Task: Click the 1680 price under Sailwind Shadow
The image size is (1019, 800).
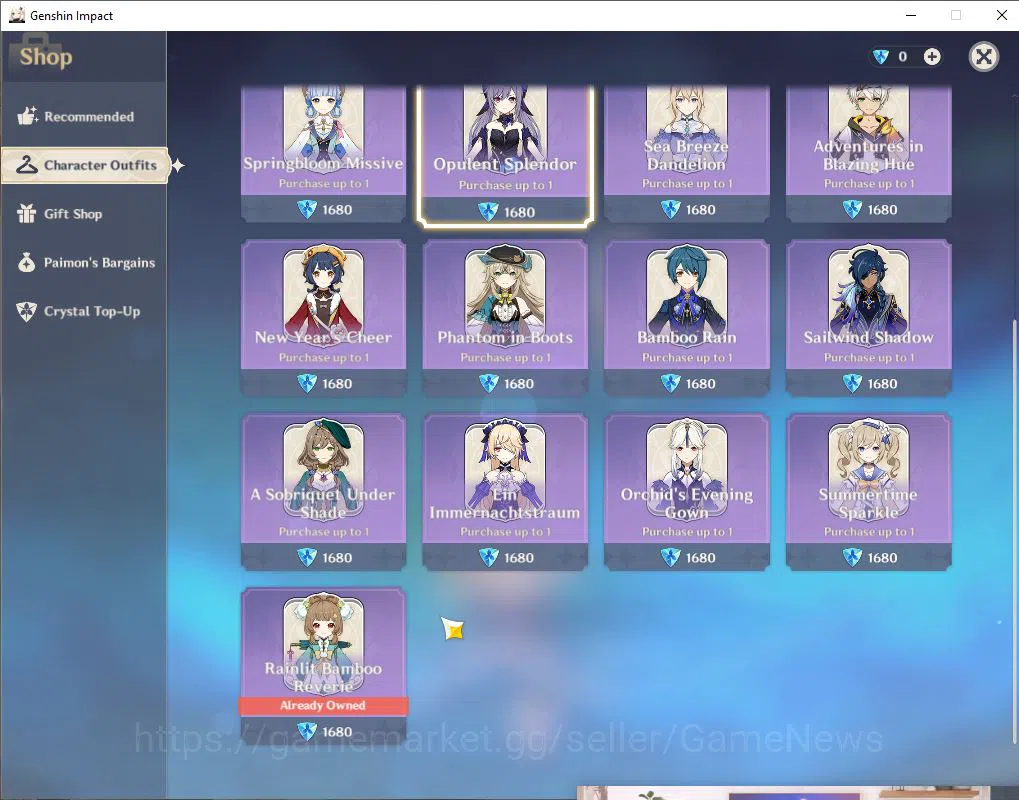Action: coord(883,383)
